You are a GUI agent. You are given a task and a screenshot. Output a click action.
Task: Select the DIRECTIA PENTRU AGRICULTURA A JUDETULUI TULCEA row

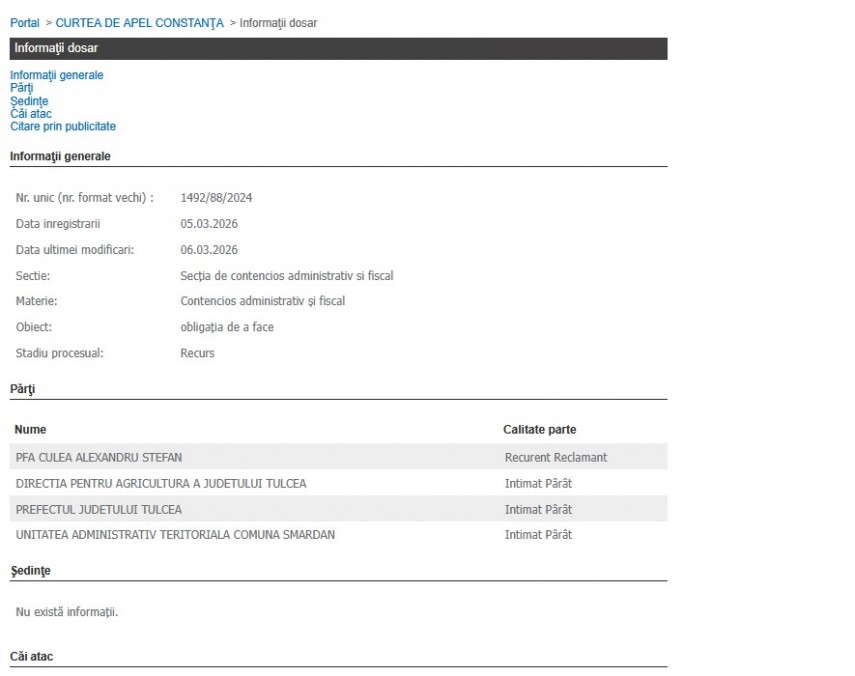(161, 484)
